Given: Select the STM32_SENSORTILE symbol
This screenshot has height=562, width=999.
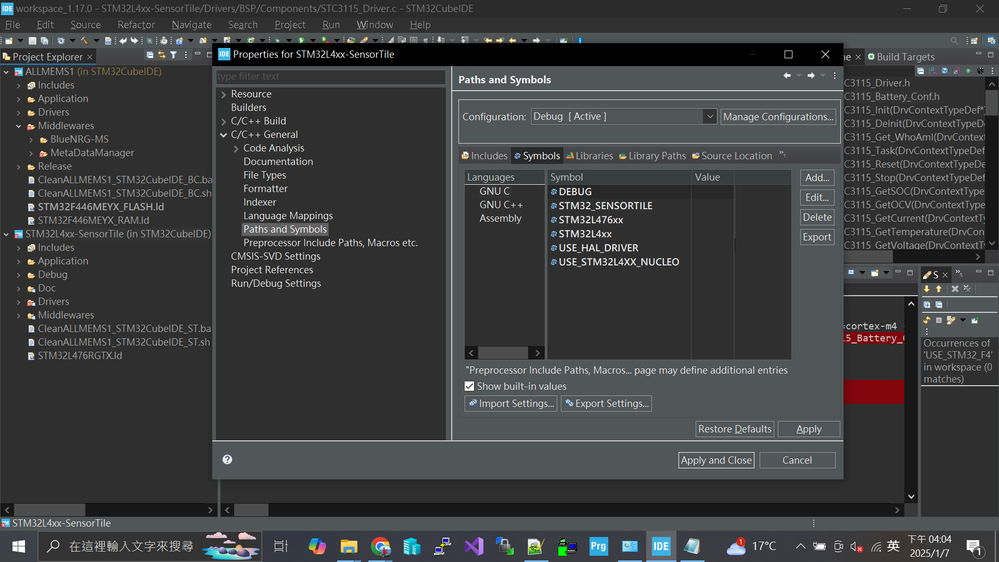Looking at the screenshot, I should [x=605, y=206].
